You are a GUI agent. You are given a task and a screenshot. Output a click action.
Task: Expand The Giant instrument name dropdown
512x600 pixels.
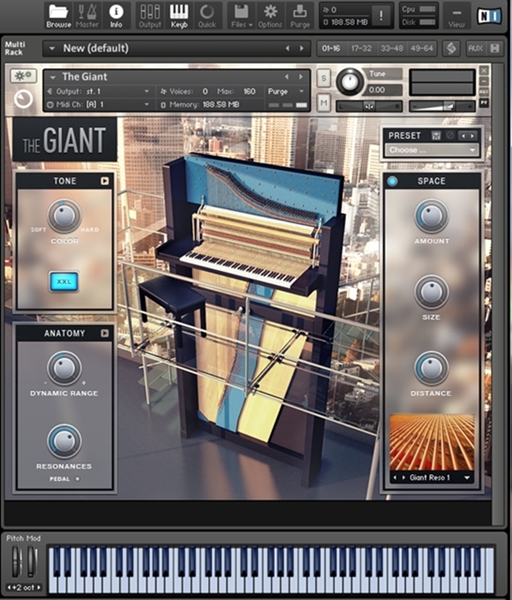[x=53, y=77]
